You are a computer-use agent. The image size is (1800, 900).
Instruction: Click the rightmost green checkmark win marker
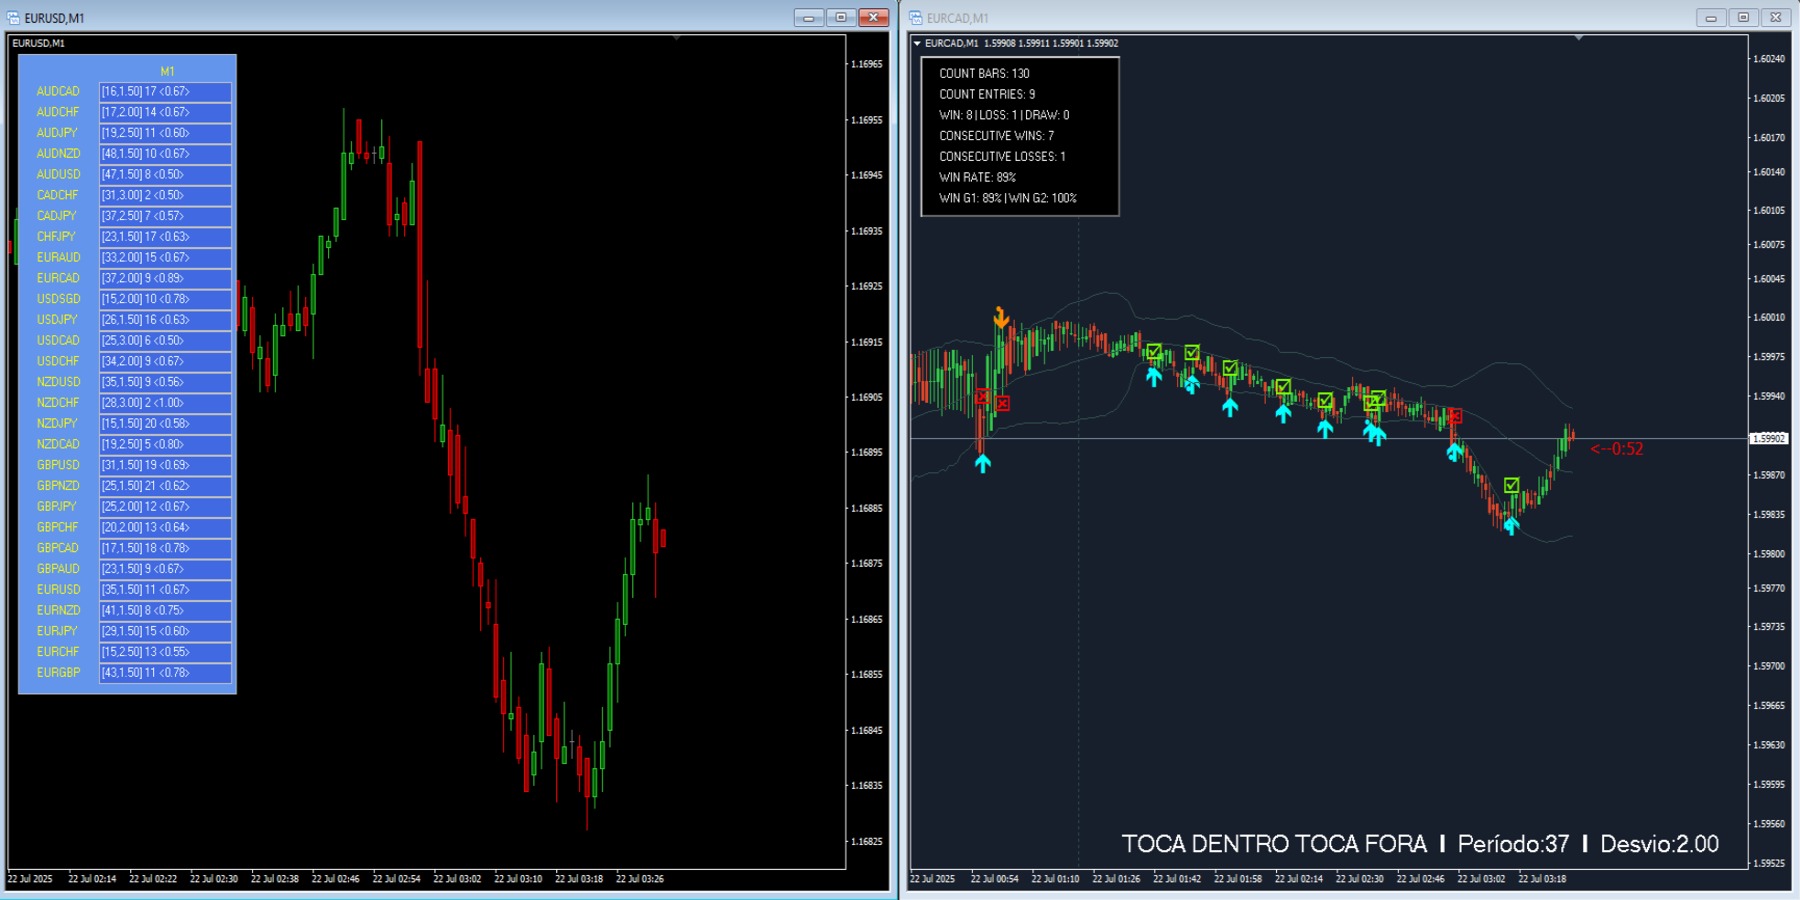pos(1512,485)
